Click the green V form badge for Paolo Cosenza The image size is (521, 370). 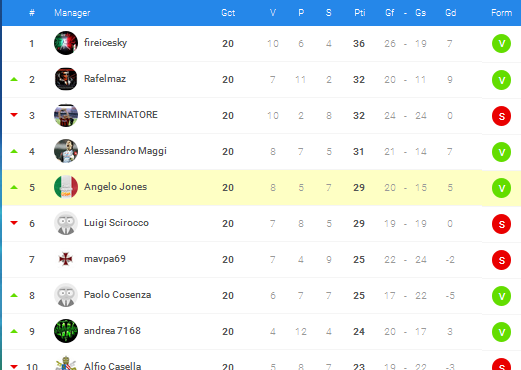(501, 296)
